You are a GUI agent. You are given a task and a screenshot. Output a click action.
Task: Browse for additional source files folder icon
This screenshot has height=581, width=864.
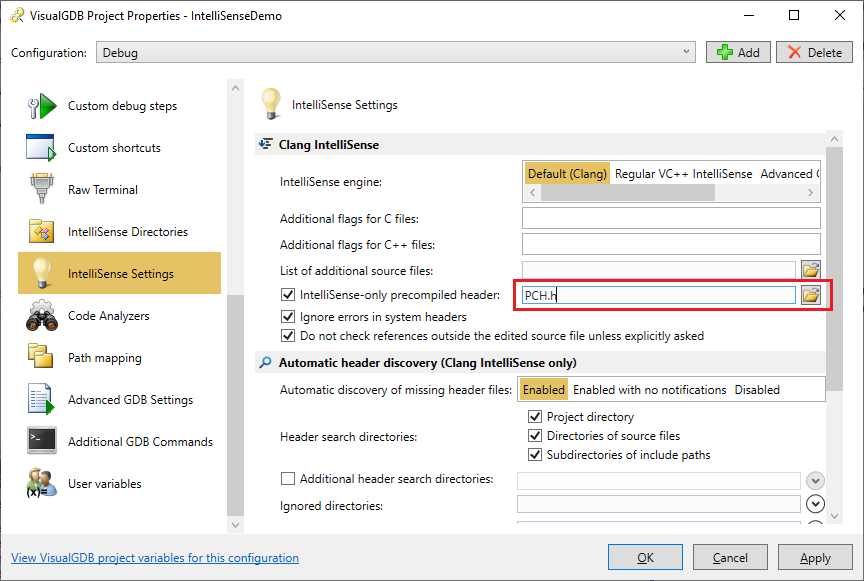coord(811,270)
